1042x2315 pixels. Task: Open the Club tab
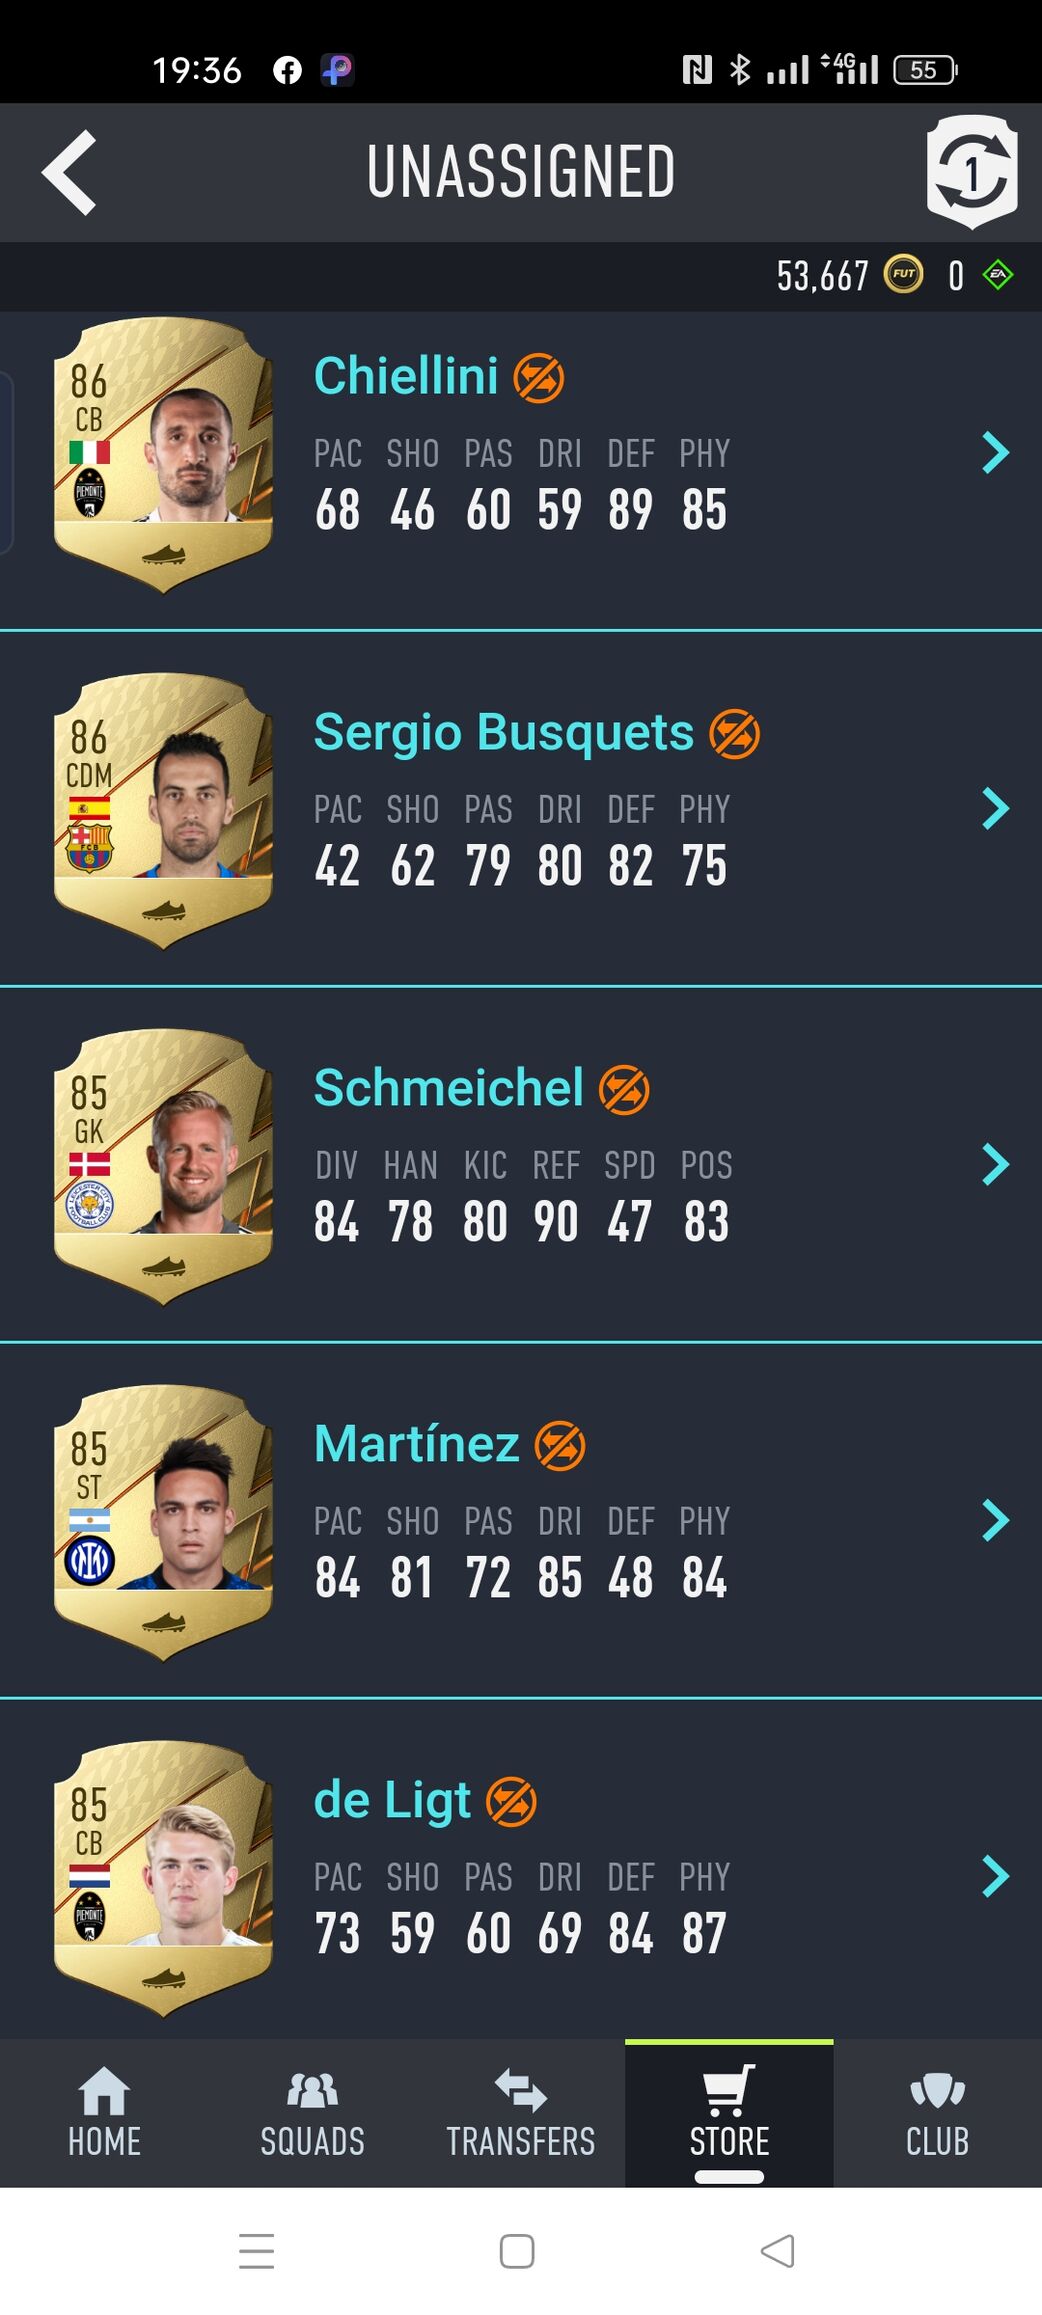(x=937, y=2113)
